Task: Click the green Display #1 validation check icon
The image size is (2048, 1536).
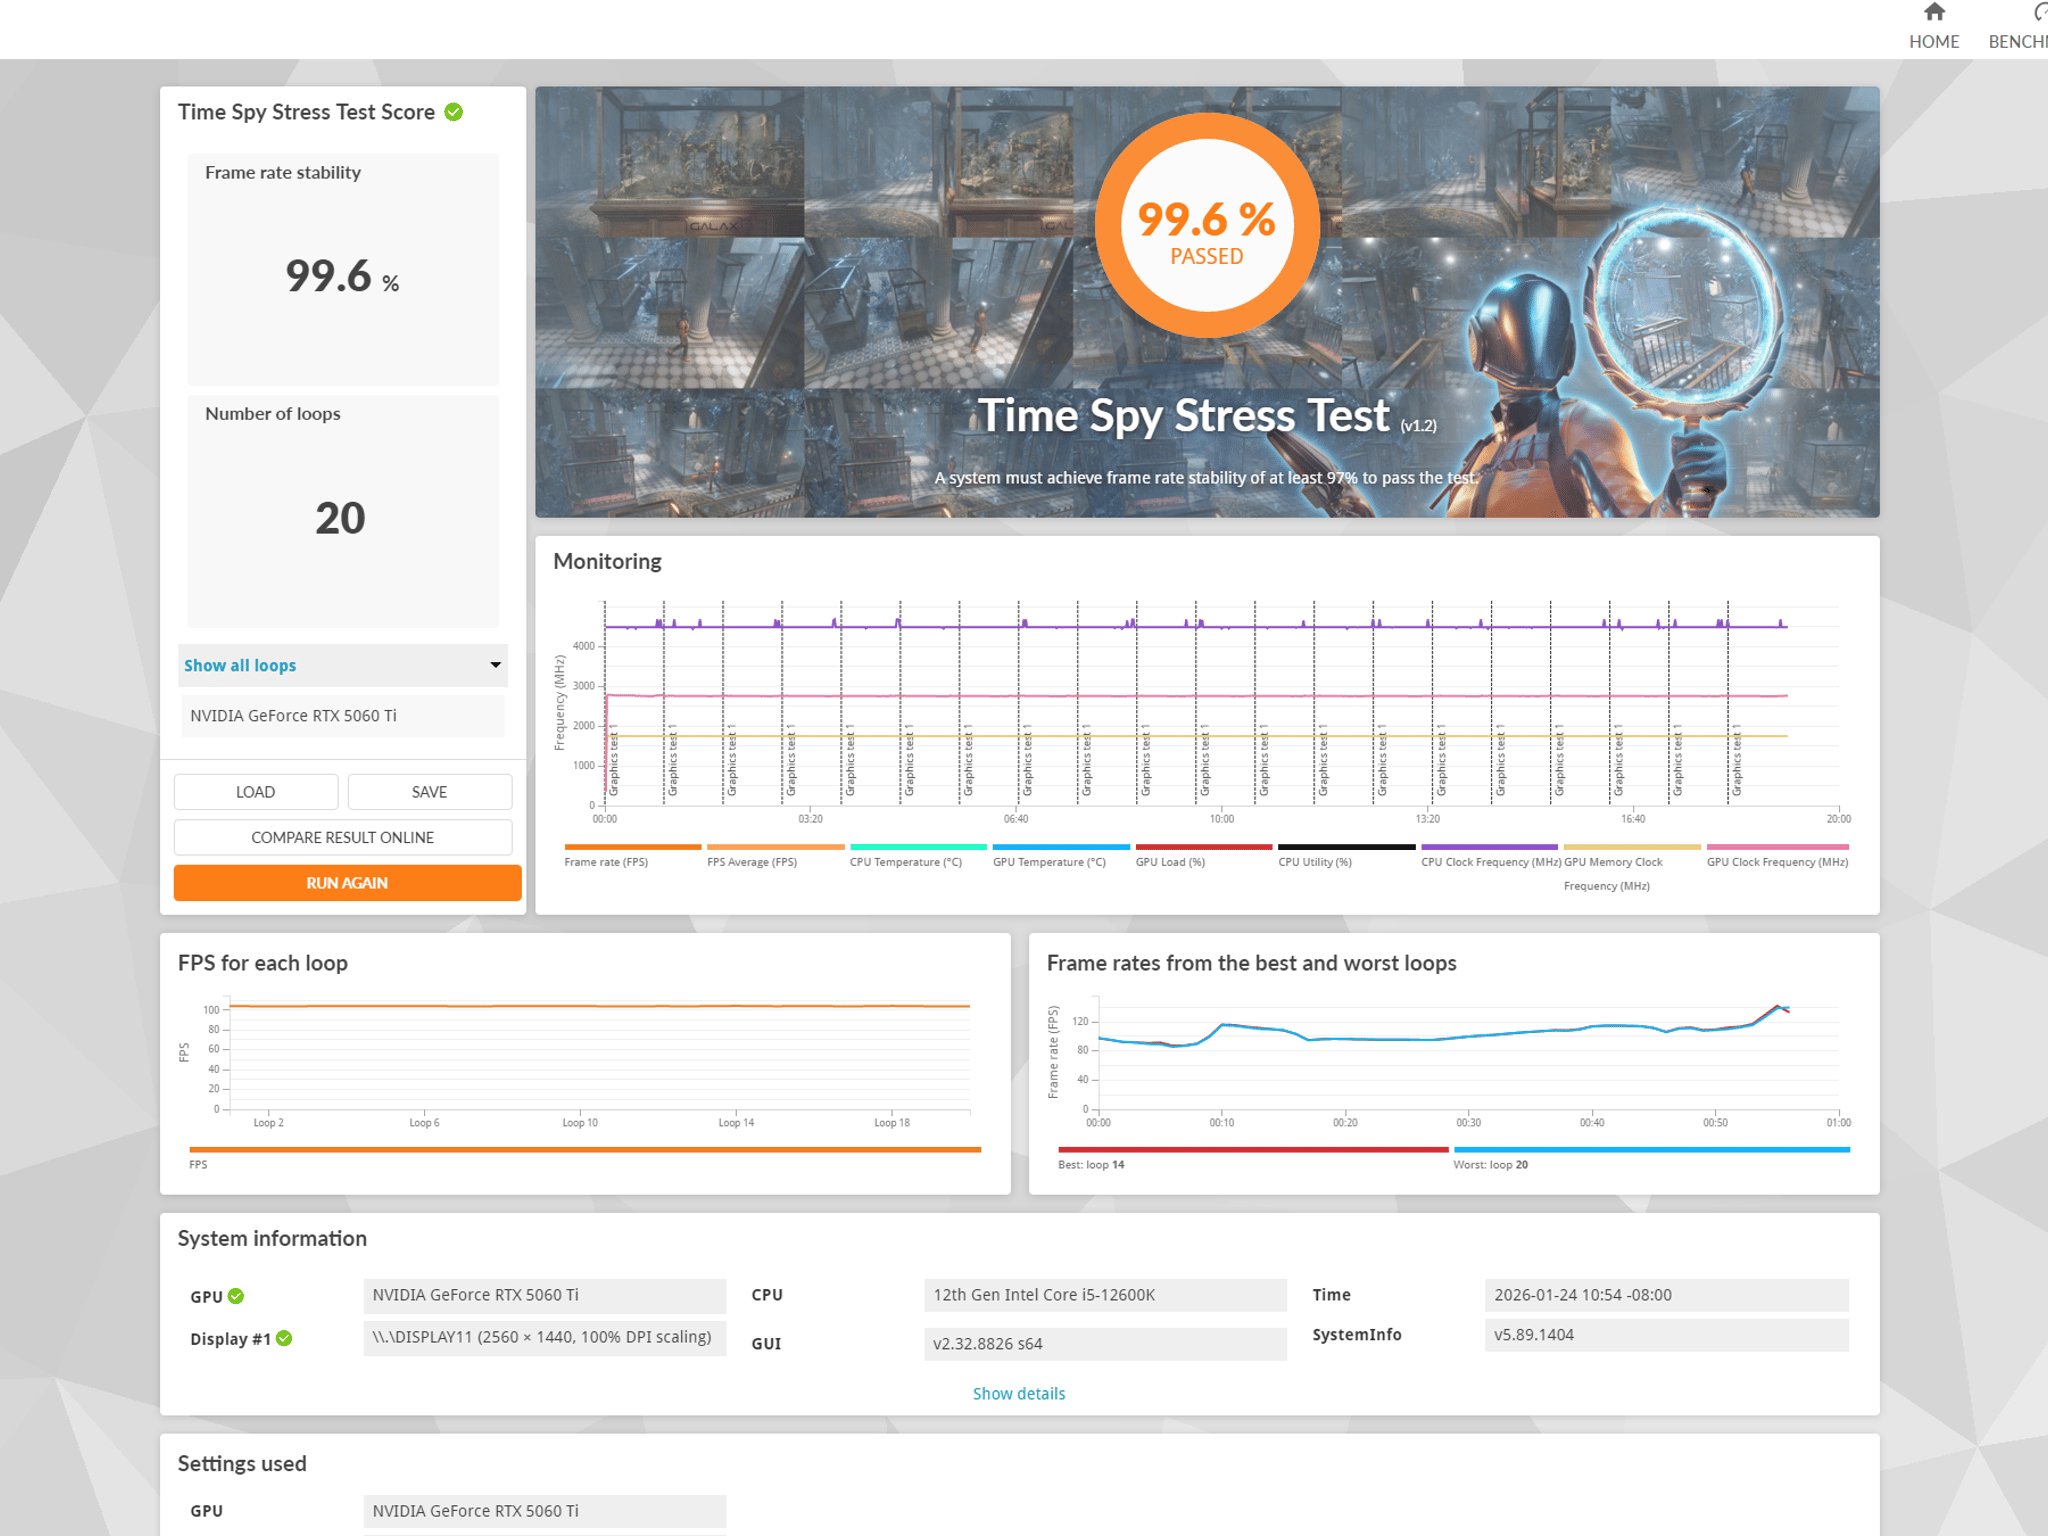Action: [284, 1338]
